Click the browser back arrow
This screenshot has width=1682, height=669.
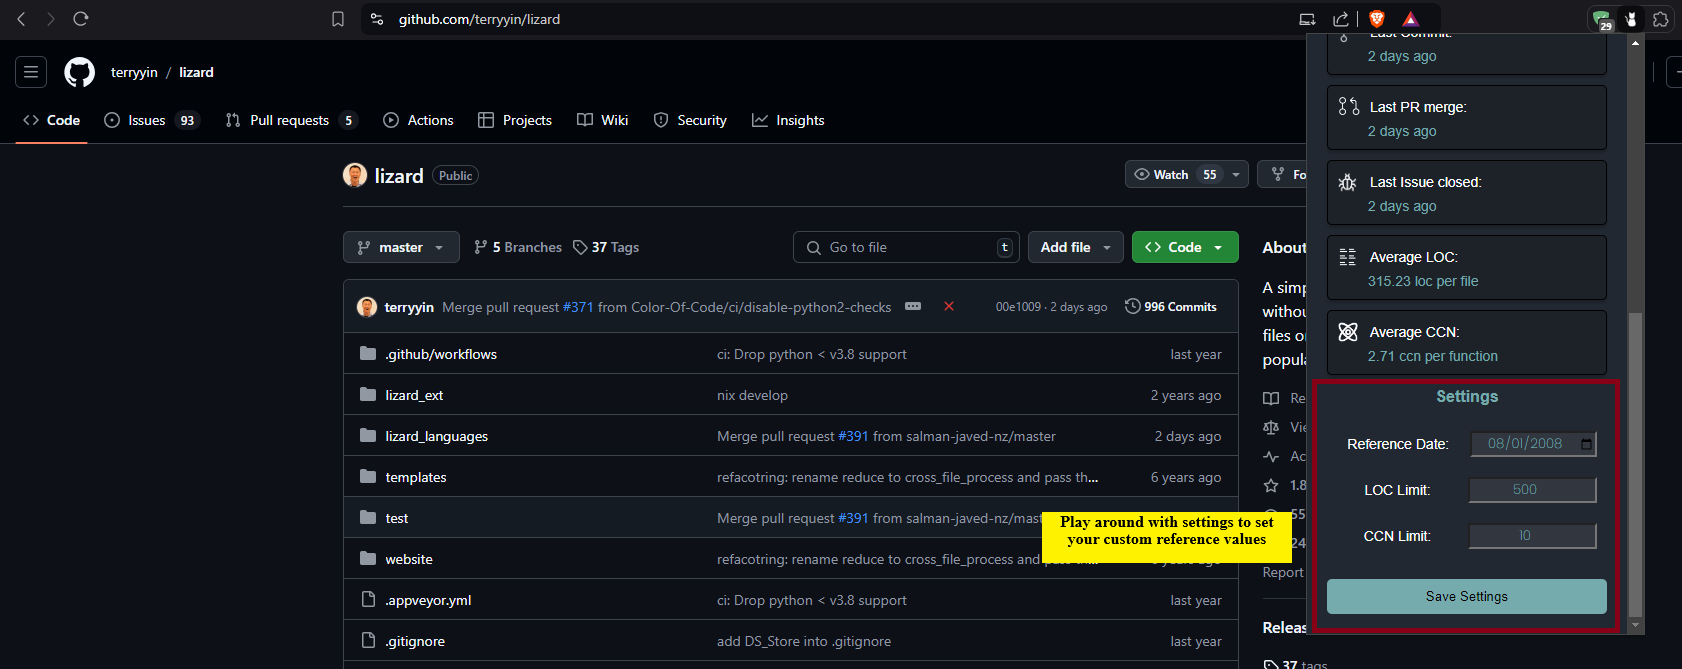tap(21, 19)
